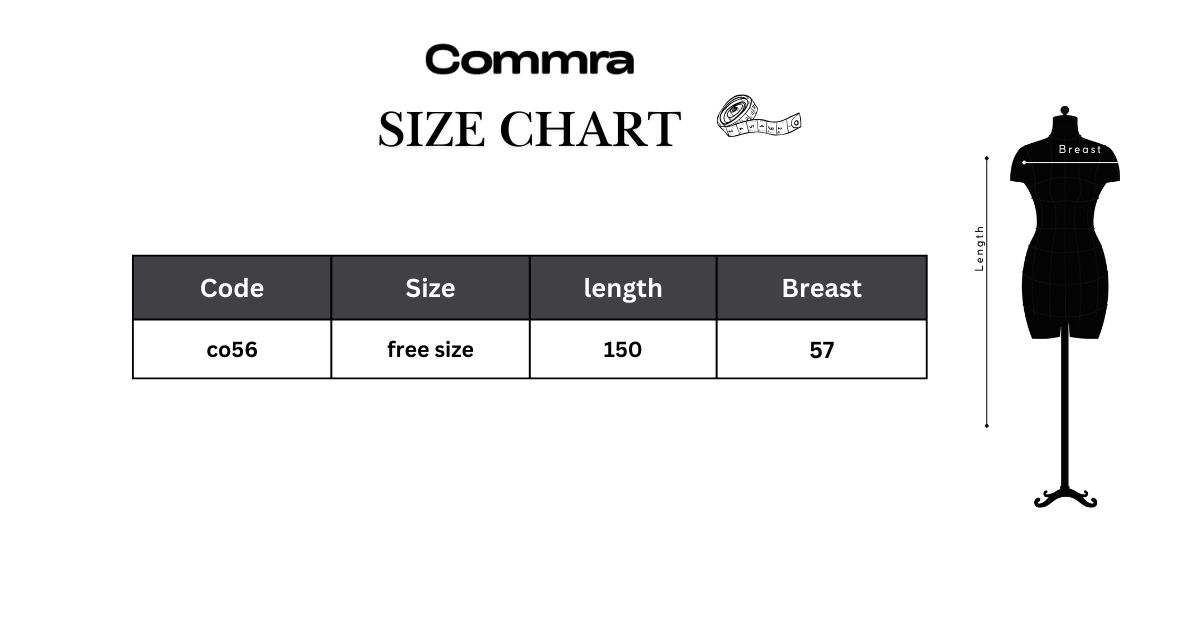Screen dimensions: 1200x630
Task: Click the mannequin neck knob
Action: point(1065,111)
